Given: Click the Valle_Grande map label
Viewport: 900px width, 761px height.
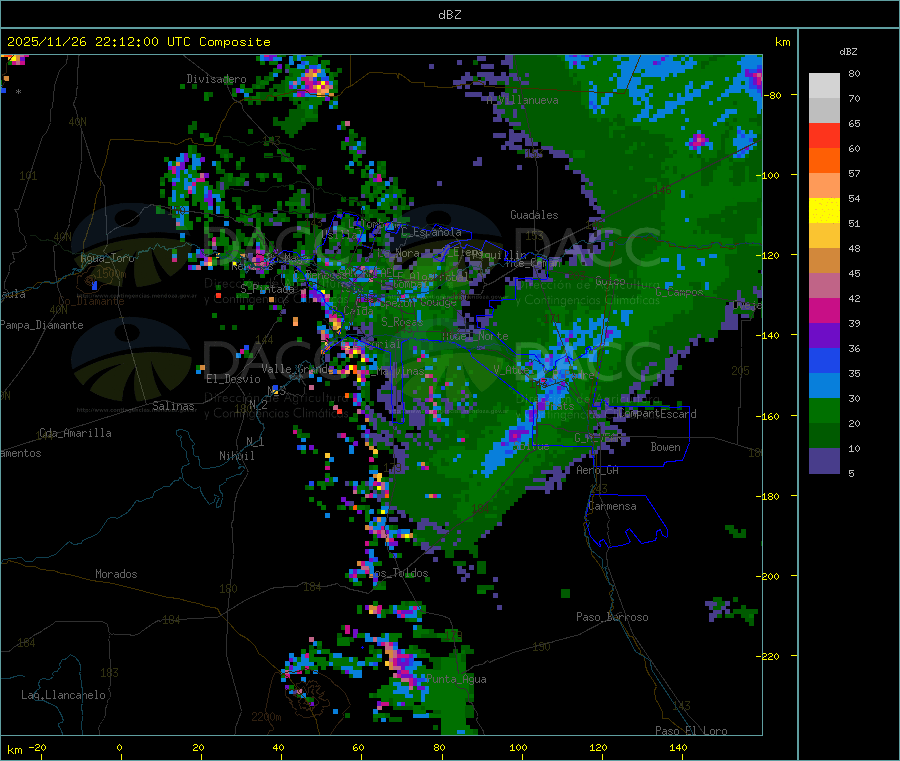Looking at the screenshot, I should click(297, 368).
